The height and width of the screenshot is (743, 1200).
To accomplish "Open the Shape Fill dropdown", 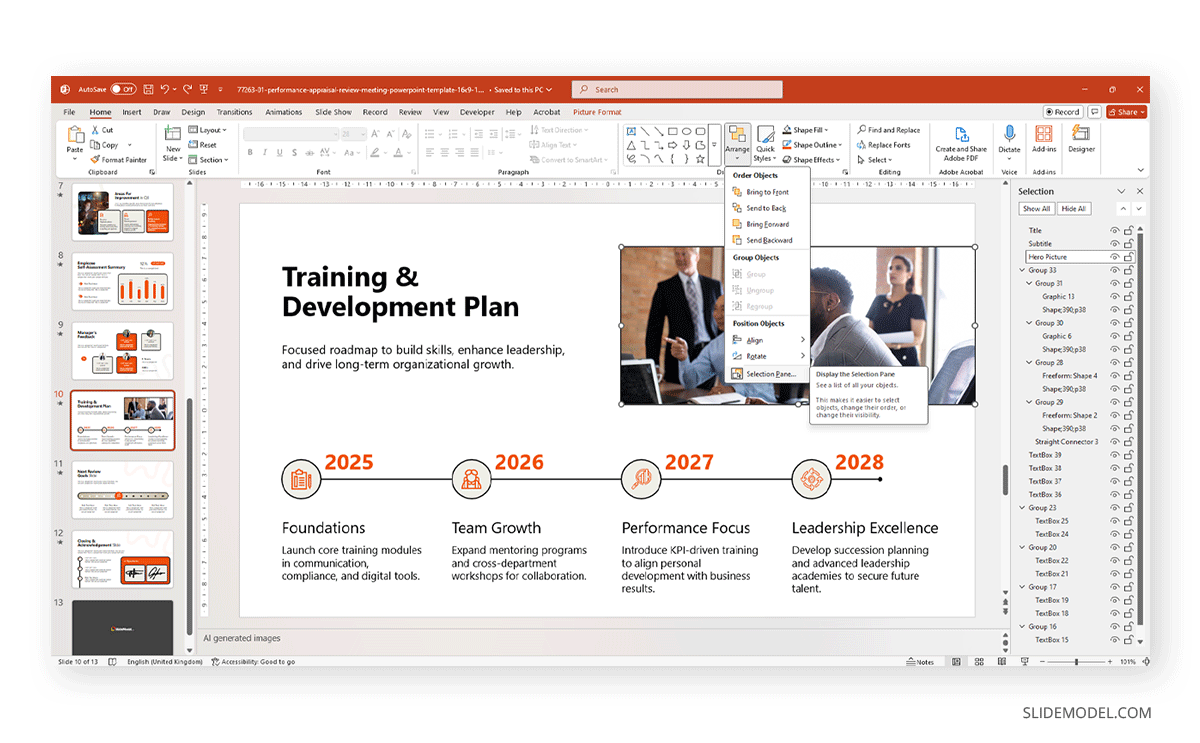I will [x=808, y=130].
